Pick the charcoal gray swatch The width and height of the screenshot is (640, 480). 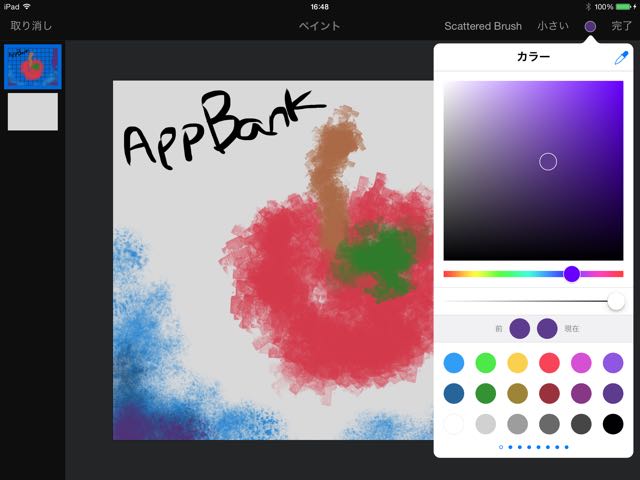tap(581, 424)
